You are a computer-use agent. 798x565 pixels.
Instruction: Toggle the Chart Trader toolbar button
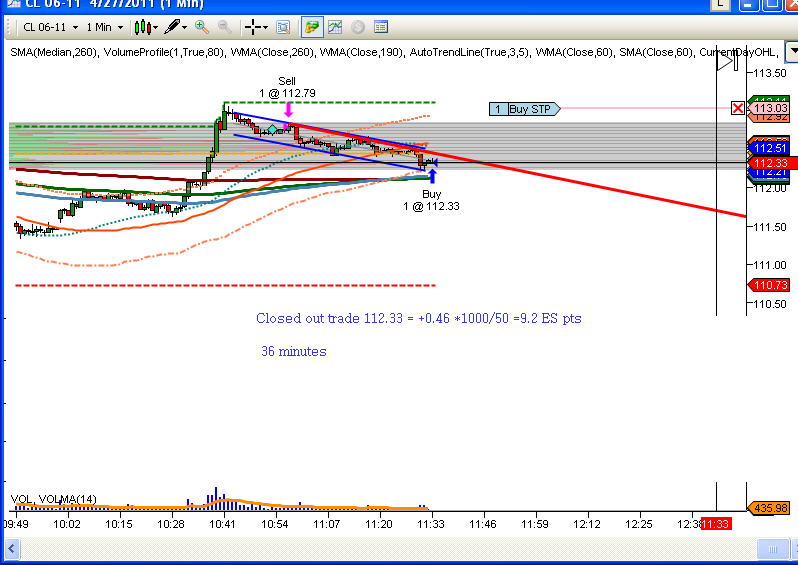click(311, 27)
